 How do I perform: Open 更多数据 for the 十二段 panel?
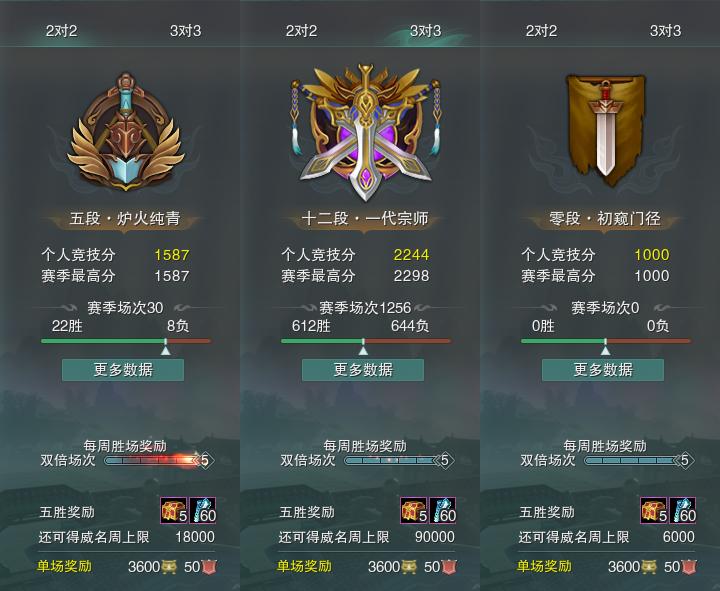[363, 370]
